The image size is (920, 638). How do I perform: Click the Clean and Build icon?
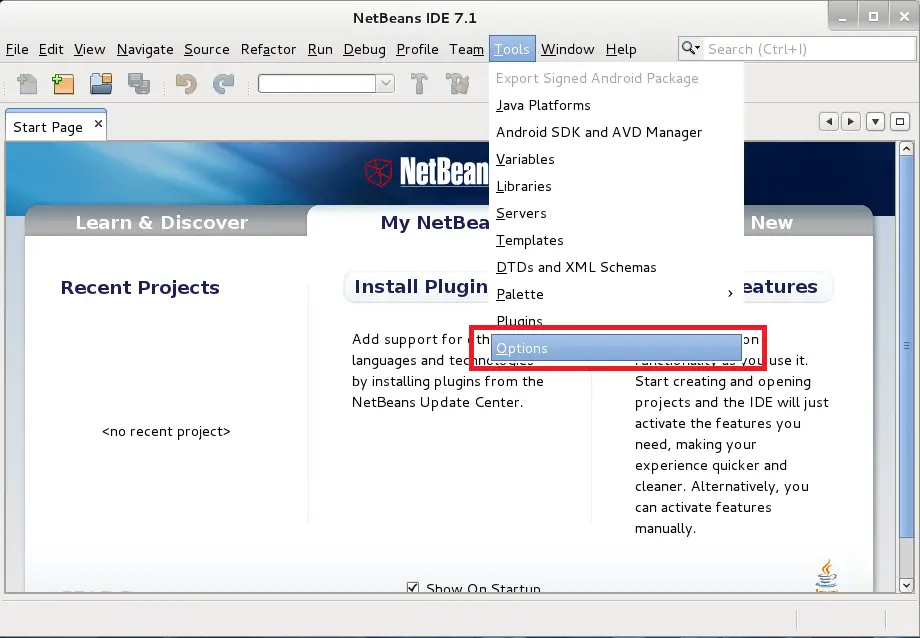[458, 83]
